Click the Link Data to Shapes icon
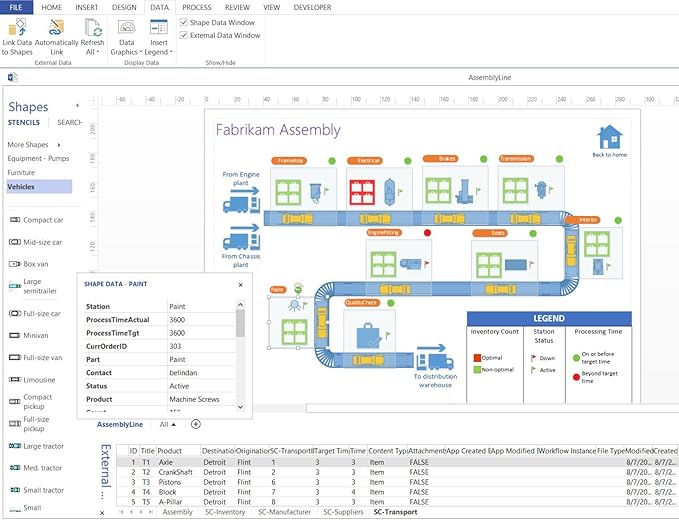The width and height of the screenshot is (679, 520). click(17, 27)
